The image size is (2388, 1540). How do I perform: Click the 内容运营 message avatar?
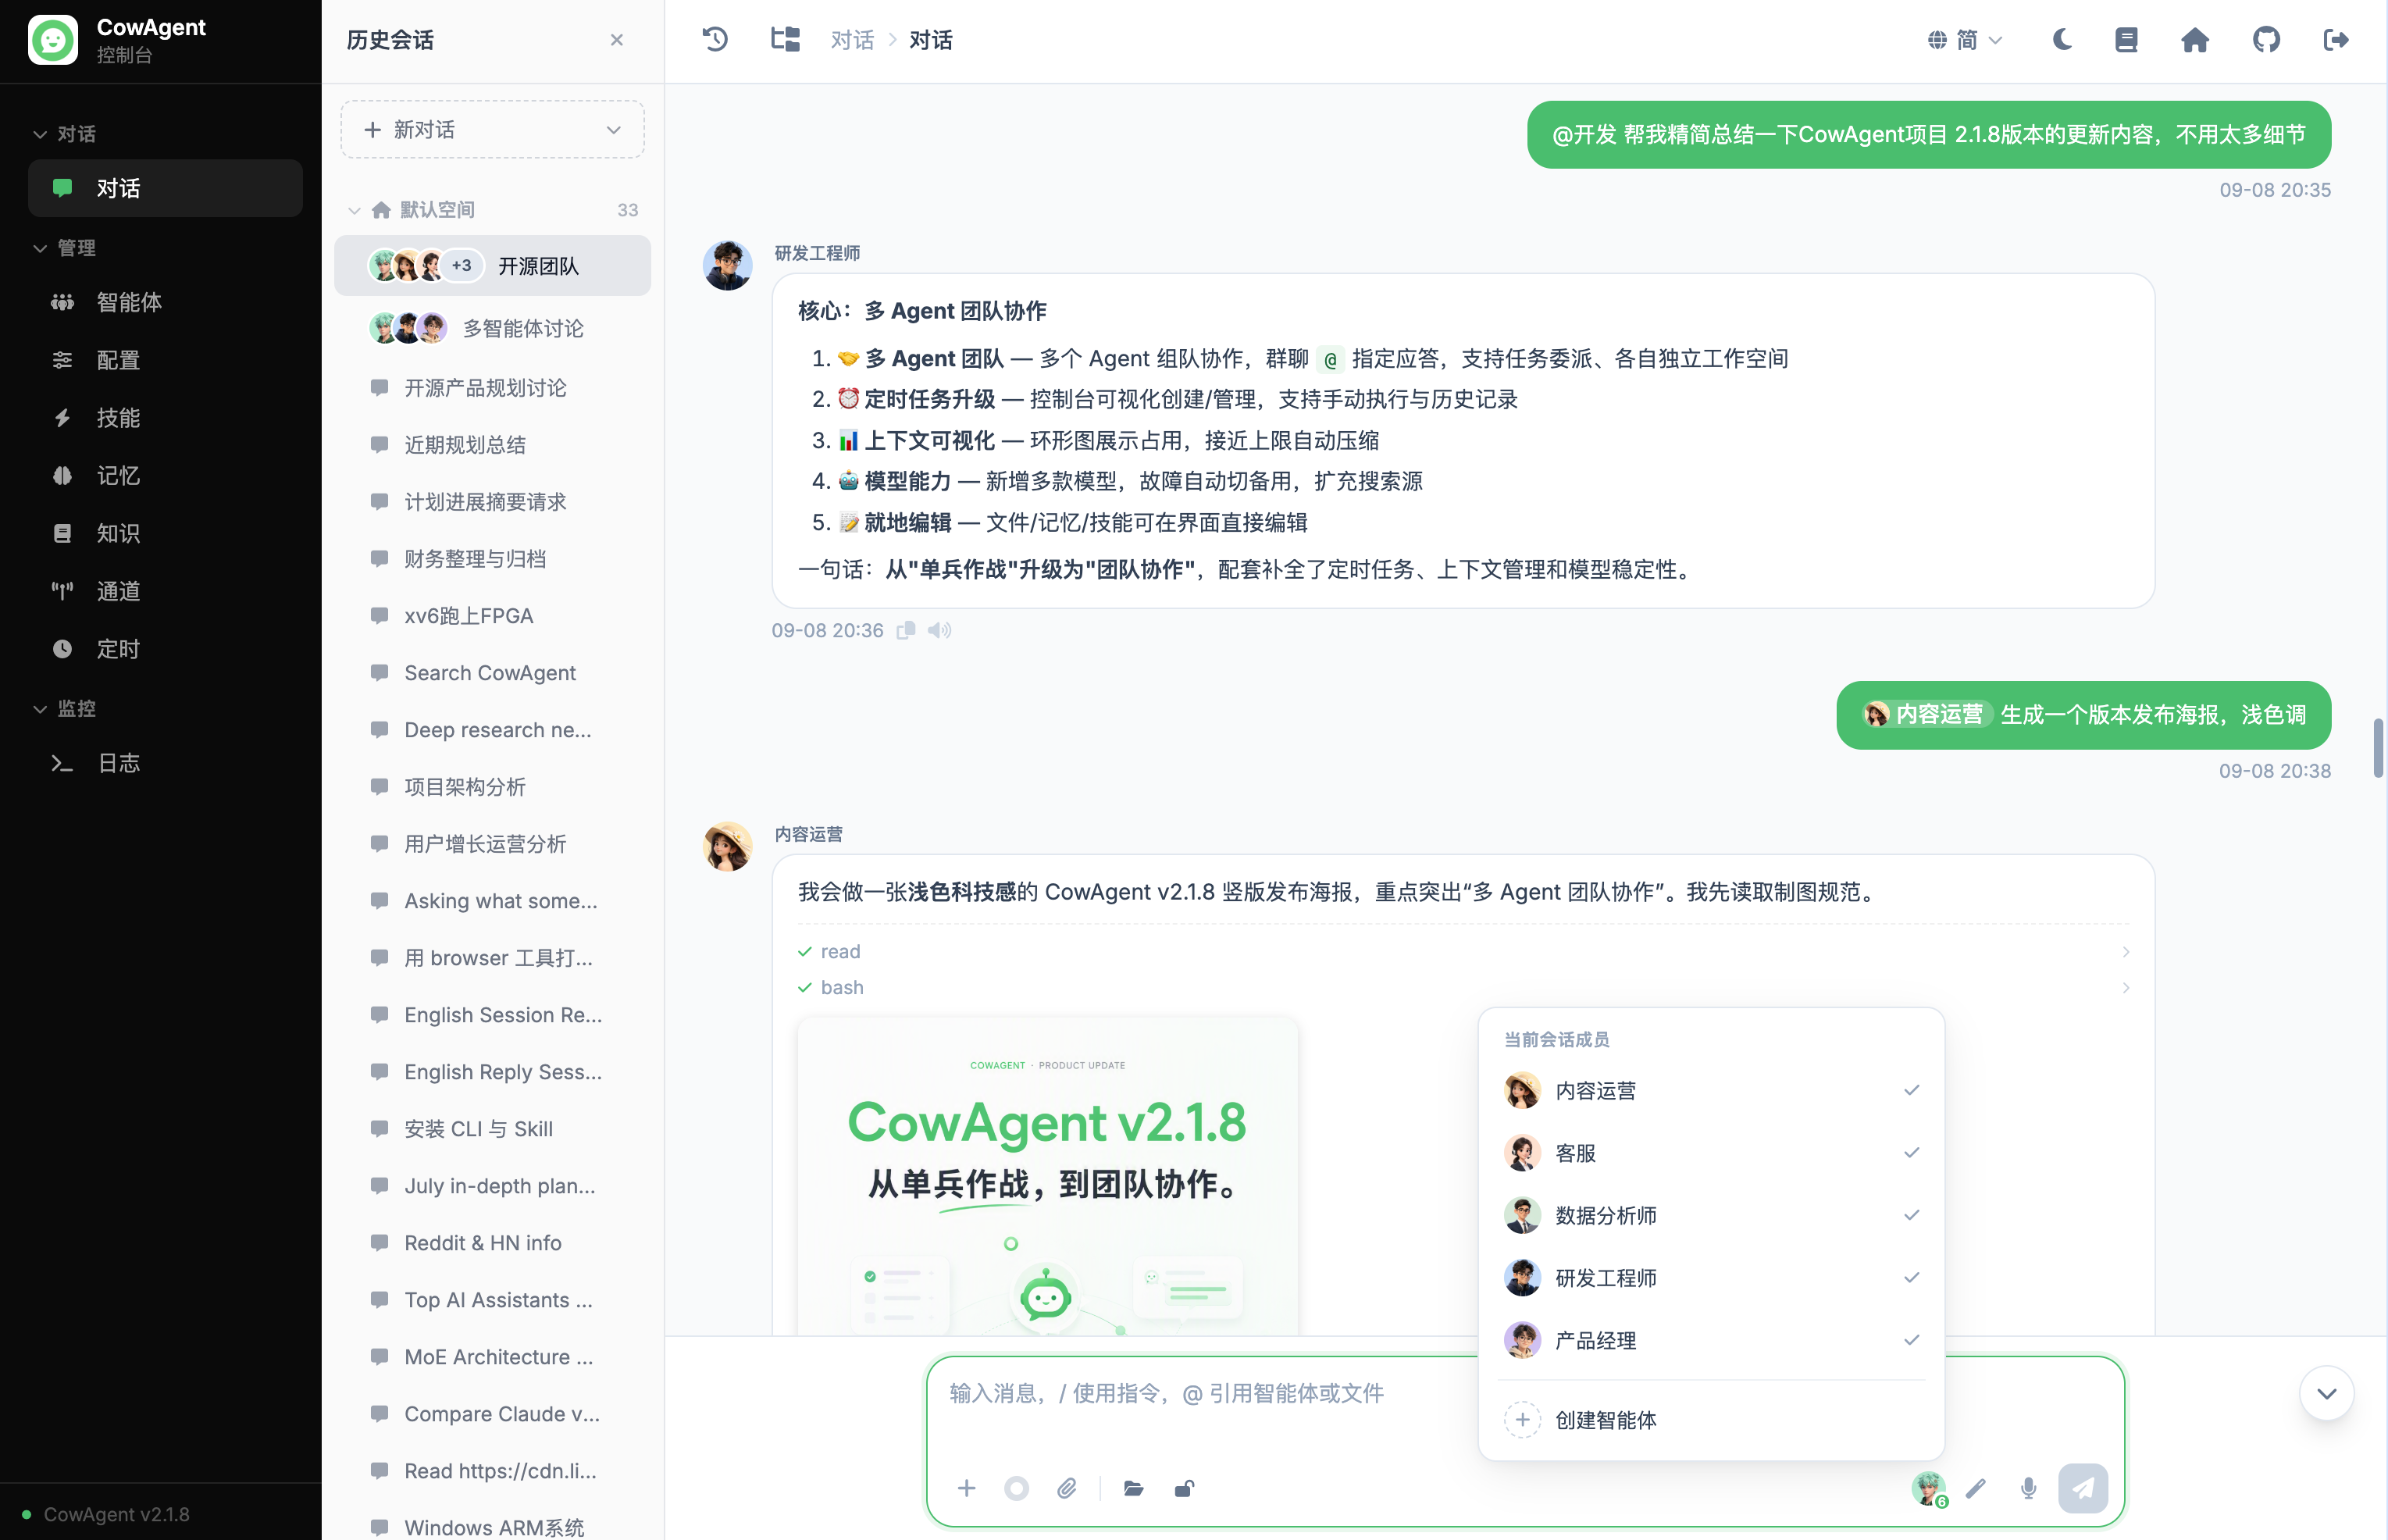click(x=728, y=847)
